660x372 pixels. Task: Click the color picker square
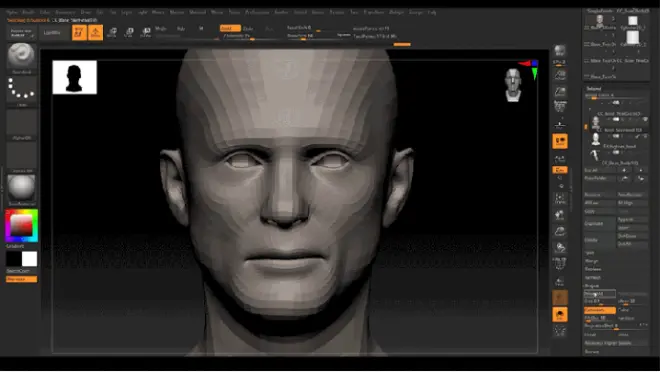(21, 226)
